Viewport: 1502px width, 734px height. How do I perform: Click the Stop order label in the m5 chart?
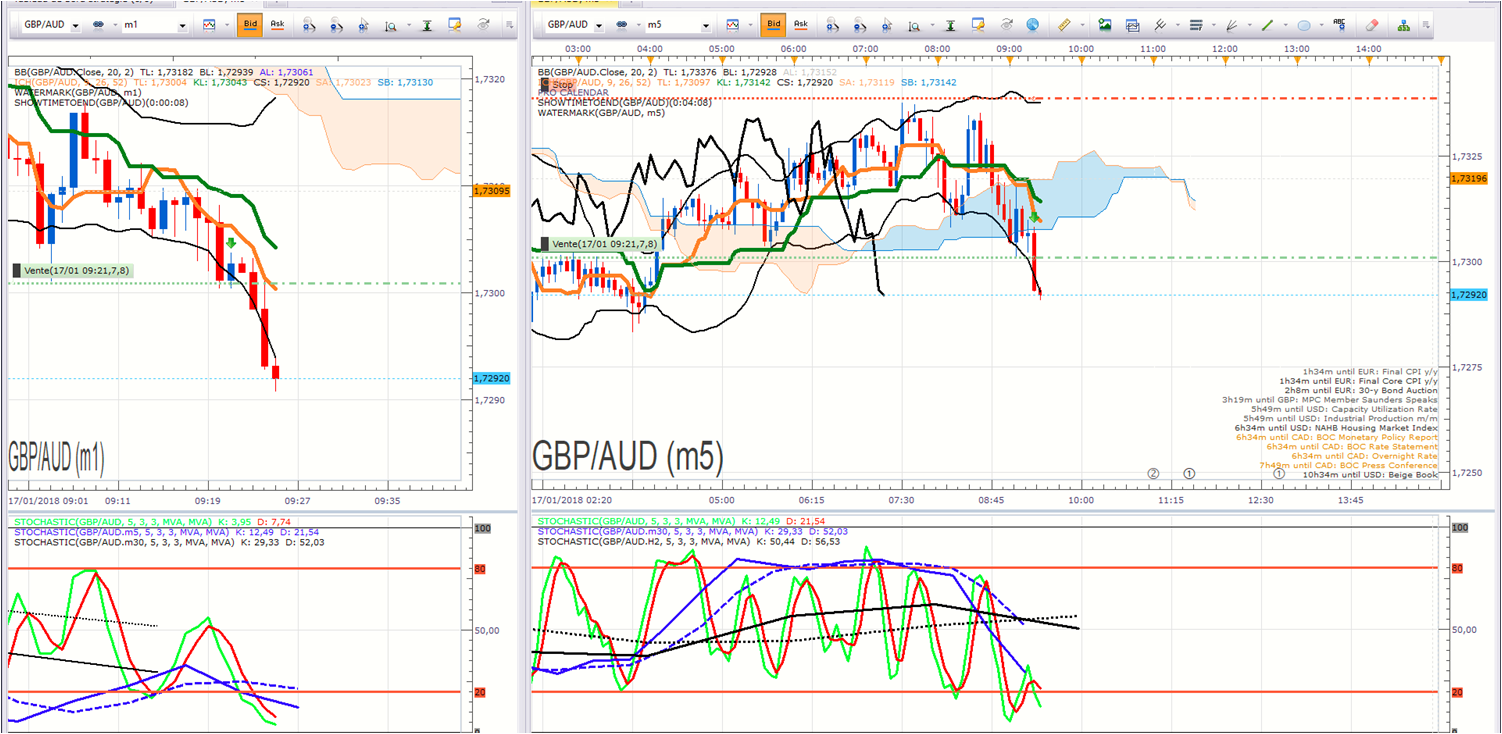click(556, 85)
